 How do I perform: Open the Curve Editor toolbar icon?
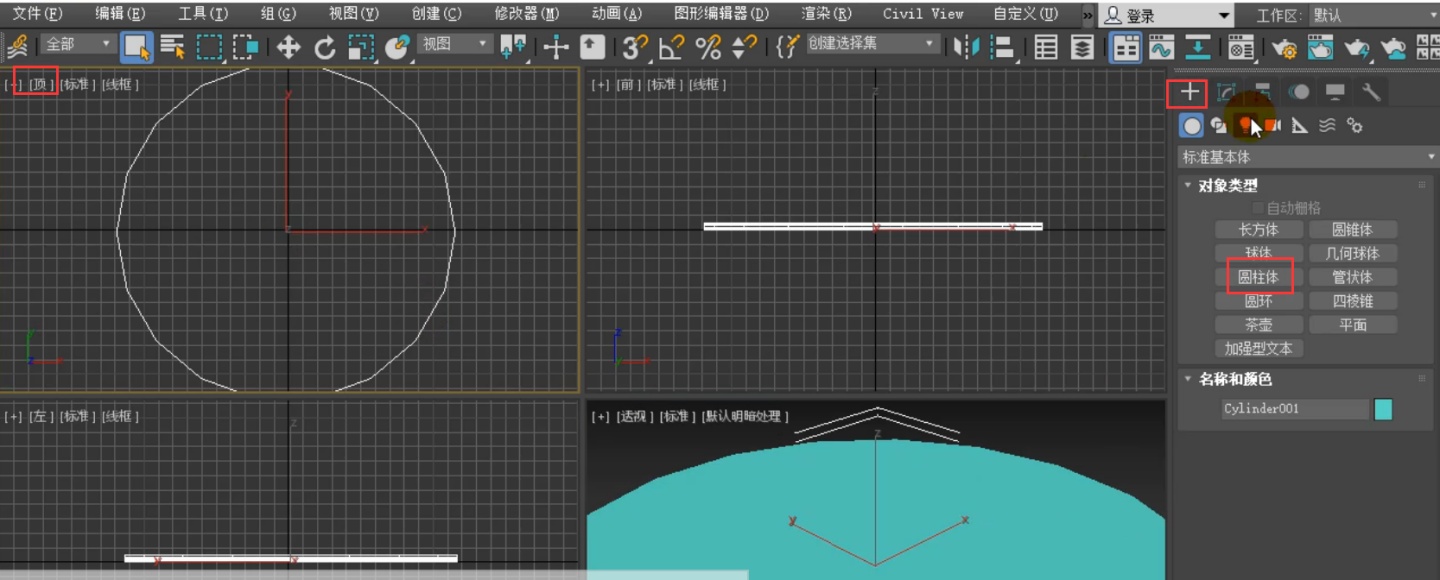point(1161,47)
